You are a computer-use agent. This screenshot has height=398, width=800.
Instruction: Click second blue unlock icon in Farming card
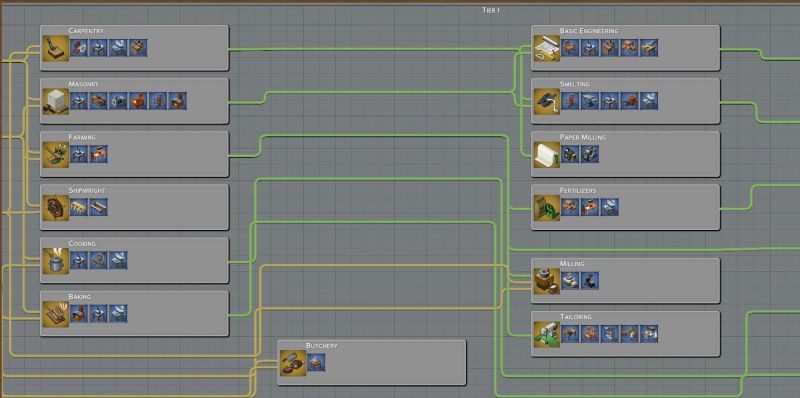tap(98, 154)
